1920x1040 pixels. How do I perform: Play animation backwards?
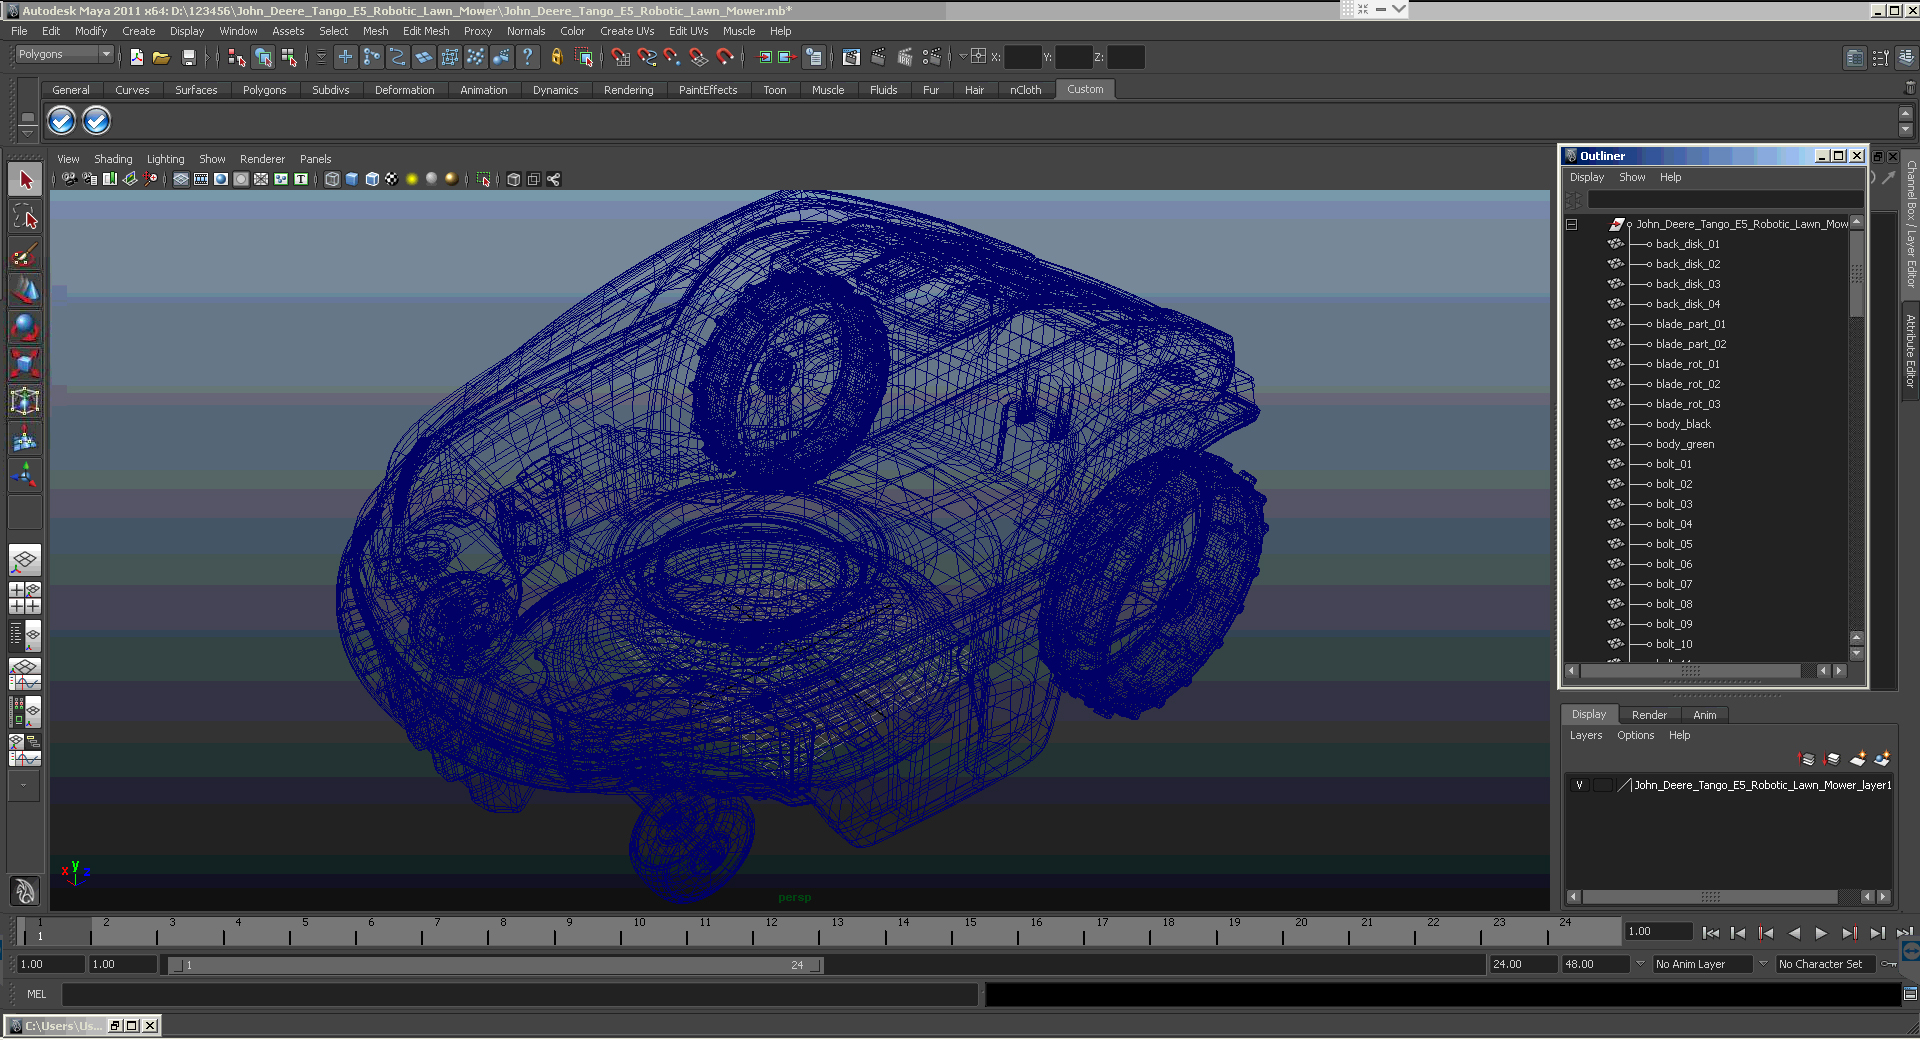tap(1794, 933)
